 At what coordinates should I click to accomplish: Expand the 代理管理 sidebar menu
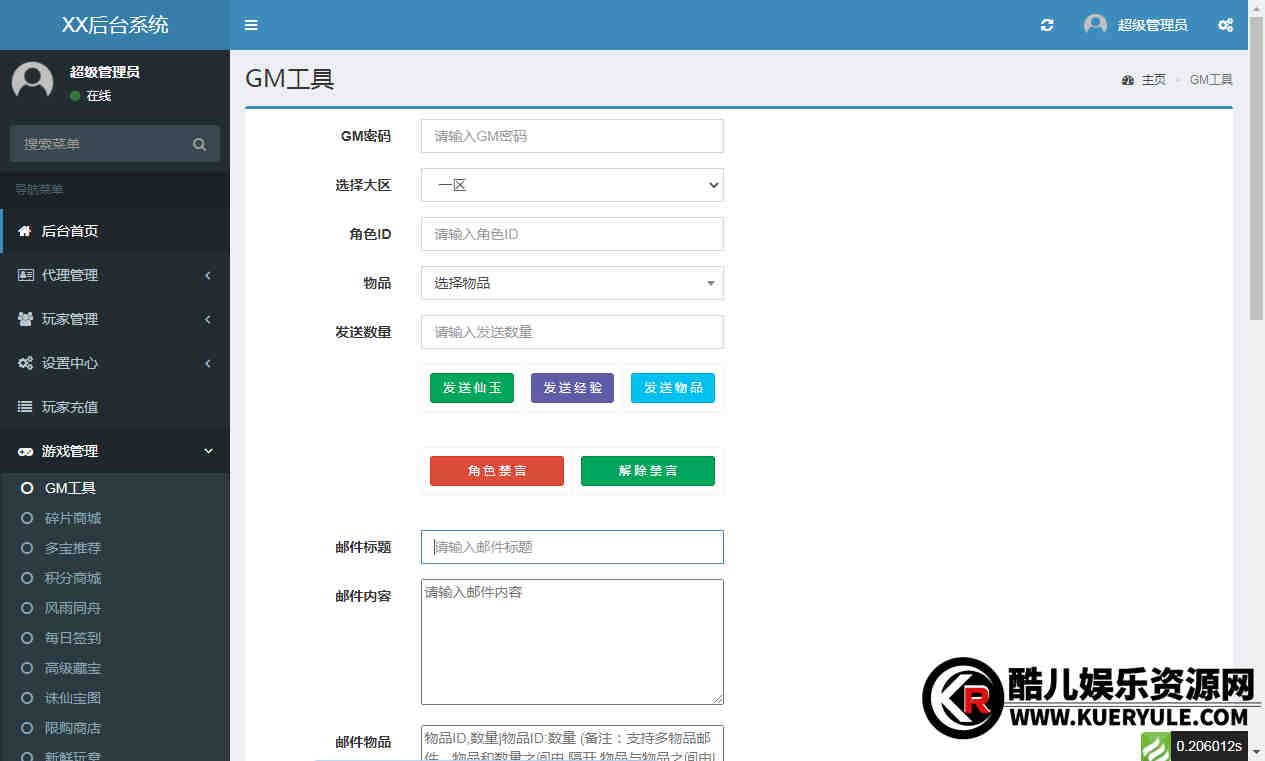coord(115,275)
